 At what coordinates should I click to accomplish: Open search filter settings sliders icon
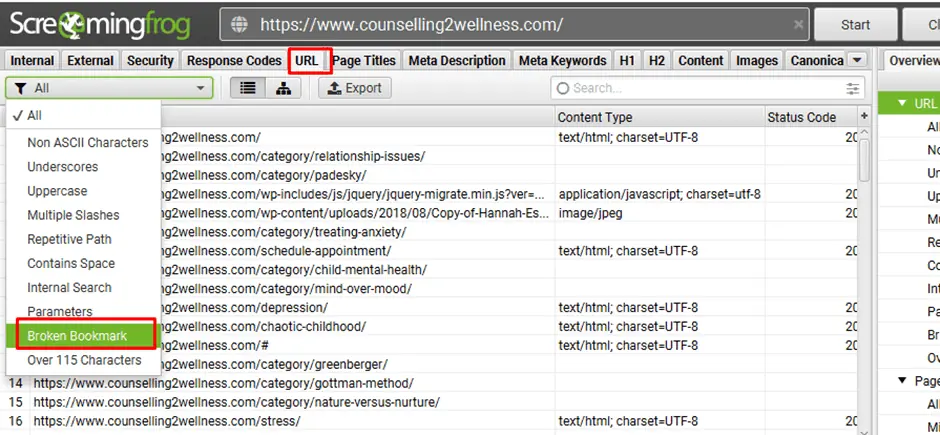tap(852, 89)
